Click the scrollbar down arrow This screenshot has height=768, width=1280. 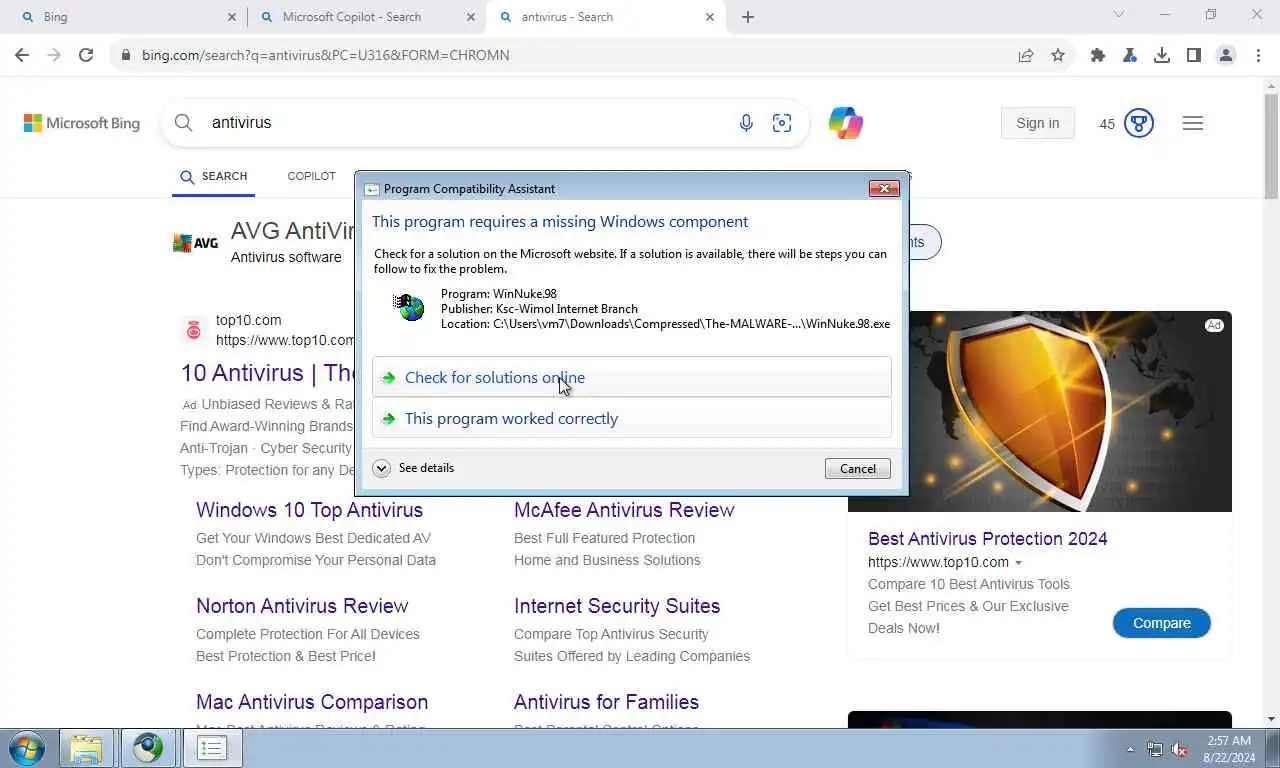(x=1271, y=718)
